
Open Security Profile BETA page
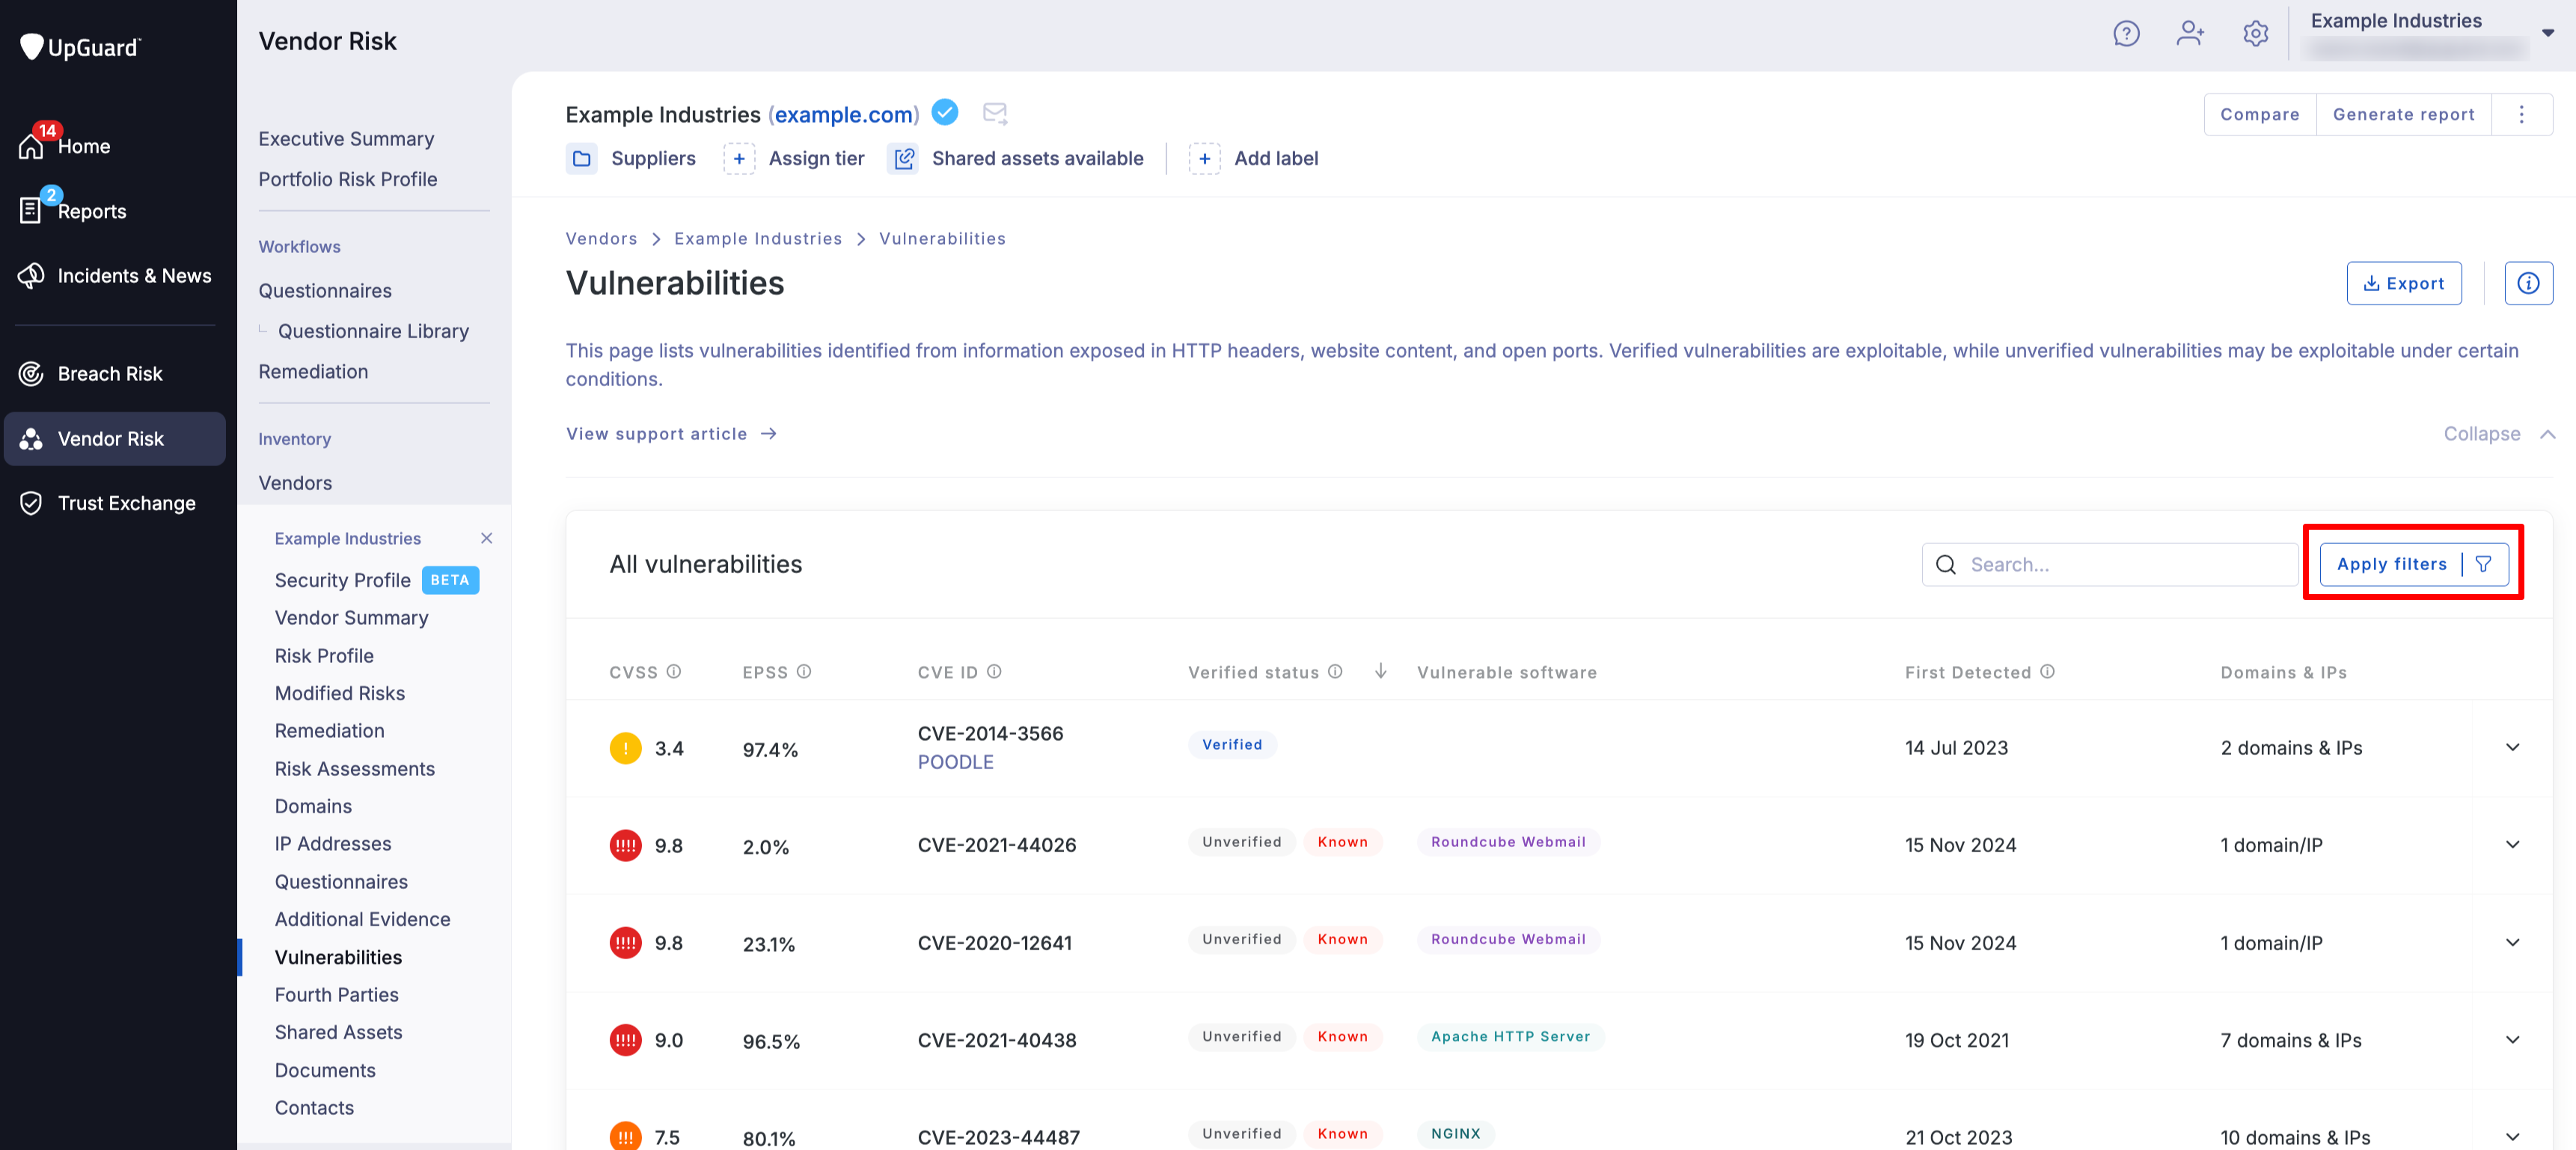click(377, 580)
